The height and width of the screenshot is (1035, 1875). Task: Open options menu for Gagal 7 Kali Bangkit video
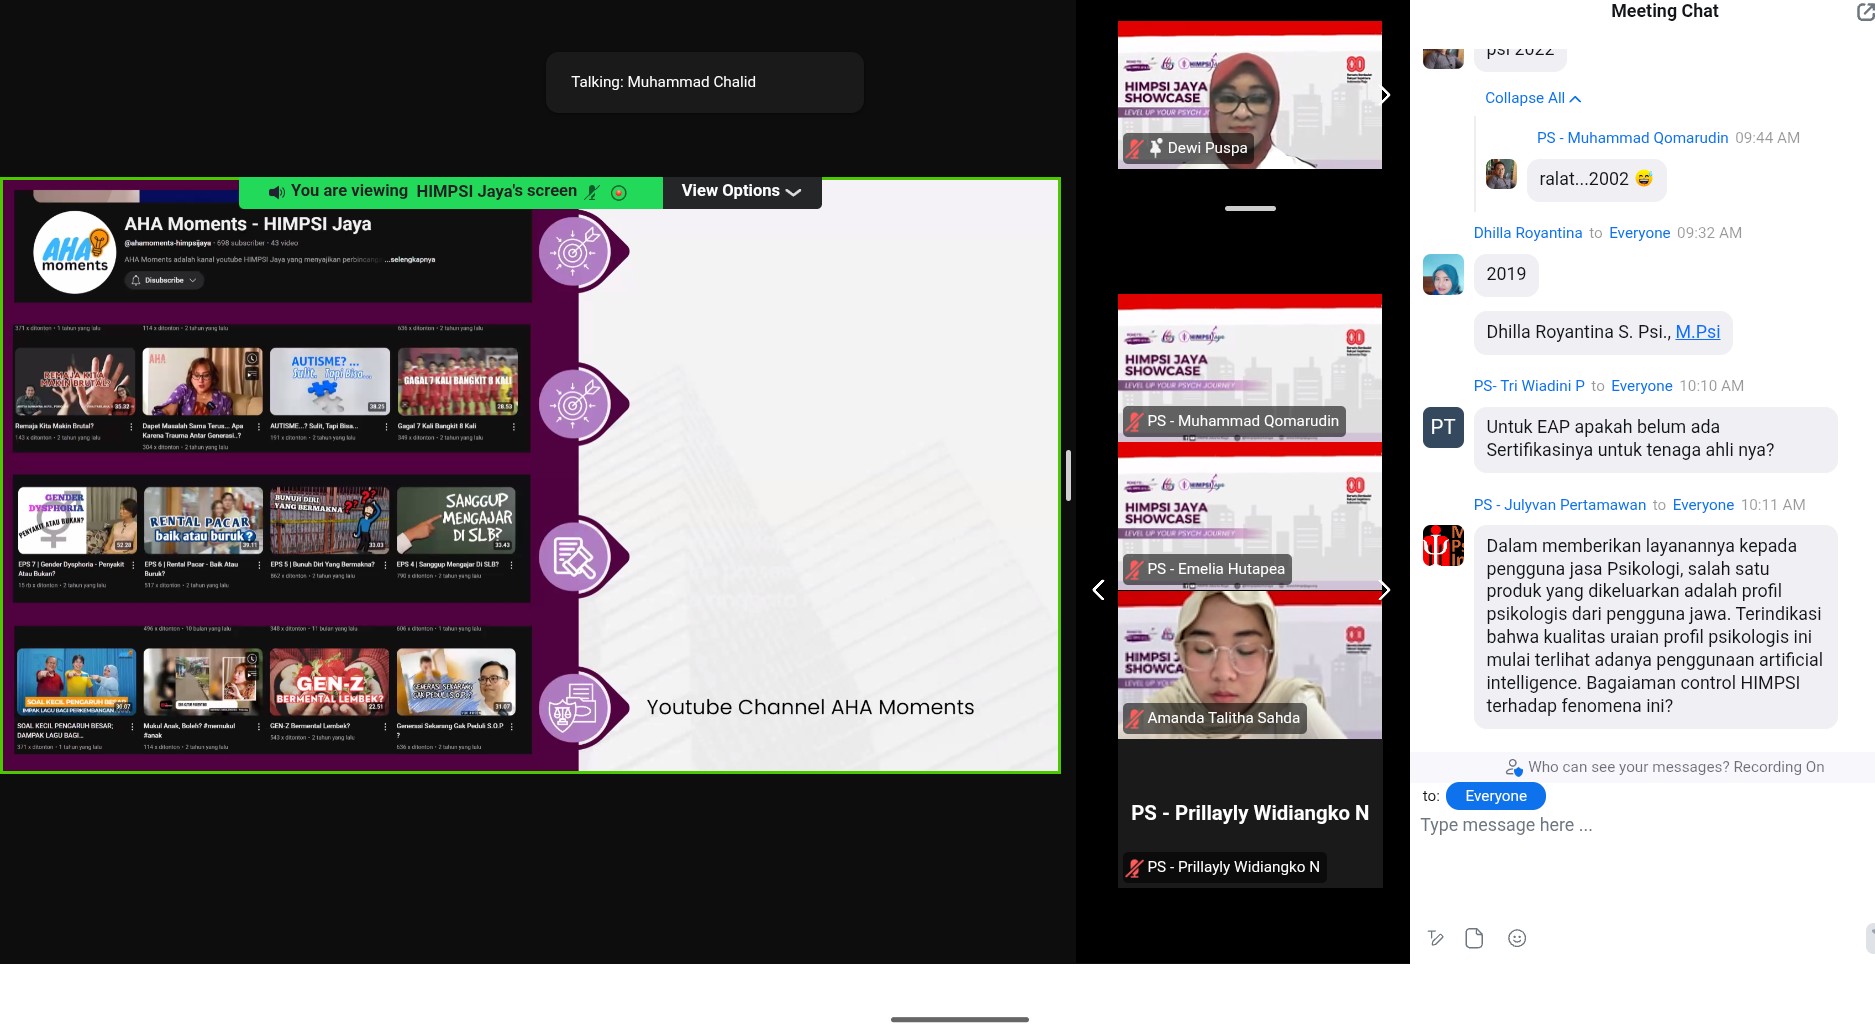pos(514,427)
